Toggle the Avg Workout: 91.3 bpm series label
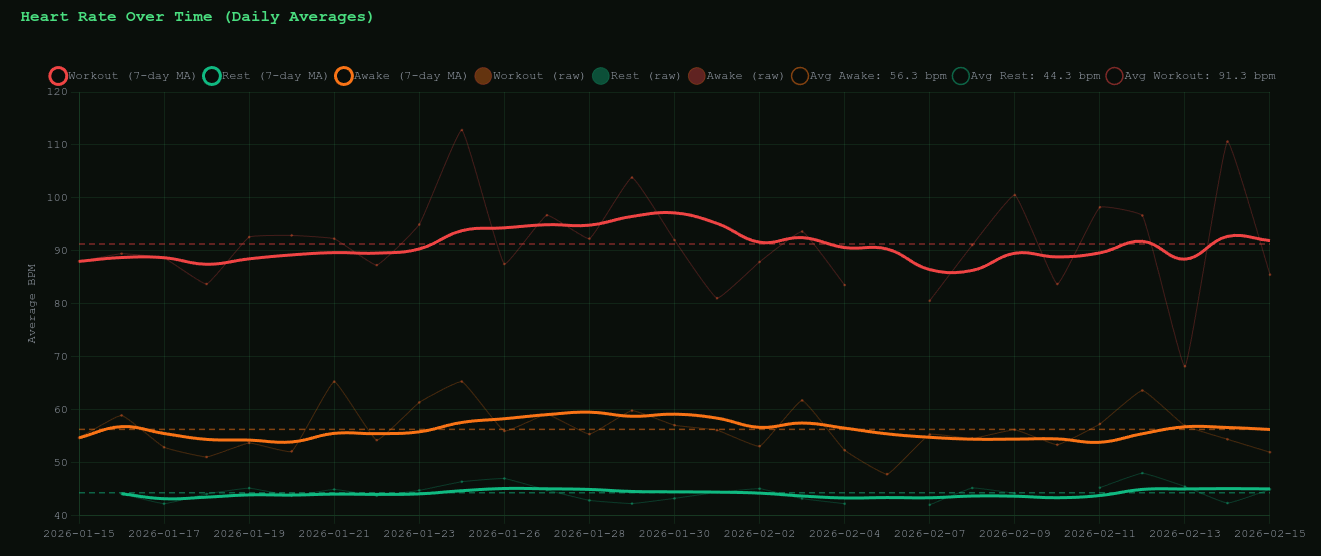 tap(1199, 76)
